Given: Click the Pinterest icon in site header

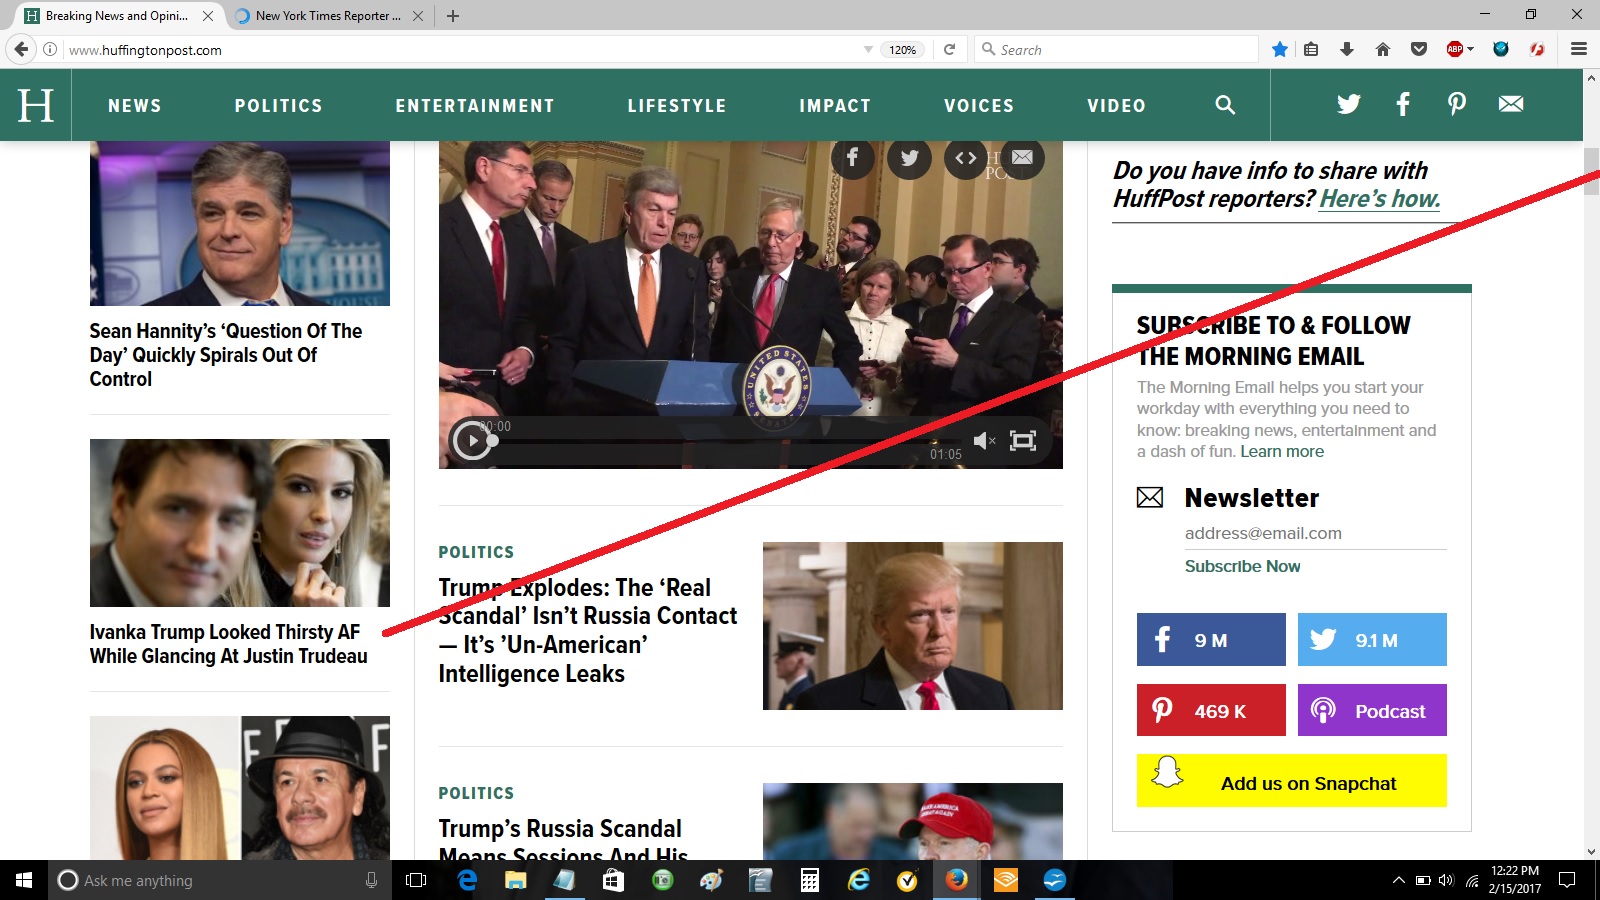Looking at the screenshot, I should pyautogui.click(x=1457, y=104).
